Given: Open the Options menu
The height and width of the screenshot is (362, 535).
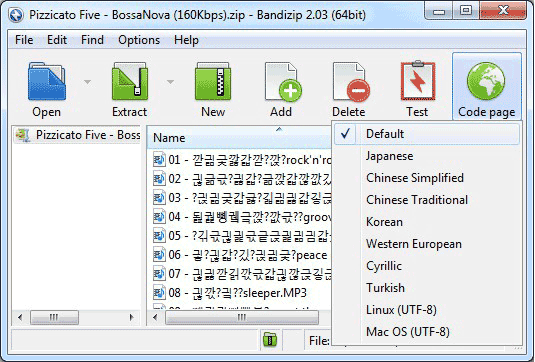Looking at the screenshot, I should (x=139, y=40).
